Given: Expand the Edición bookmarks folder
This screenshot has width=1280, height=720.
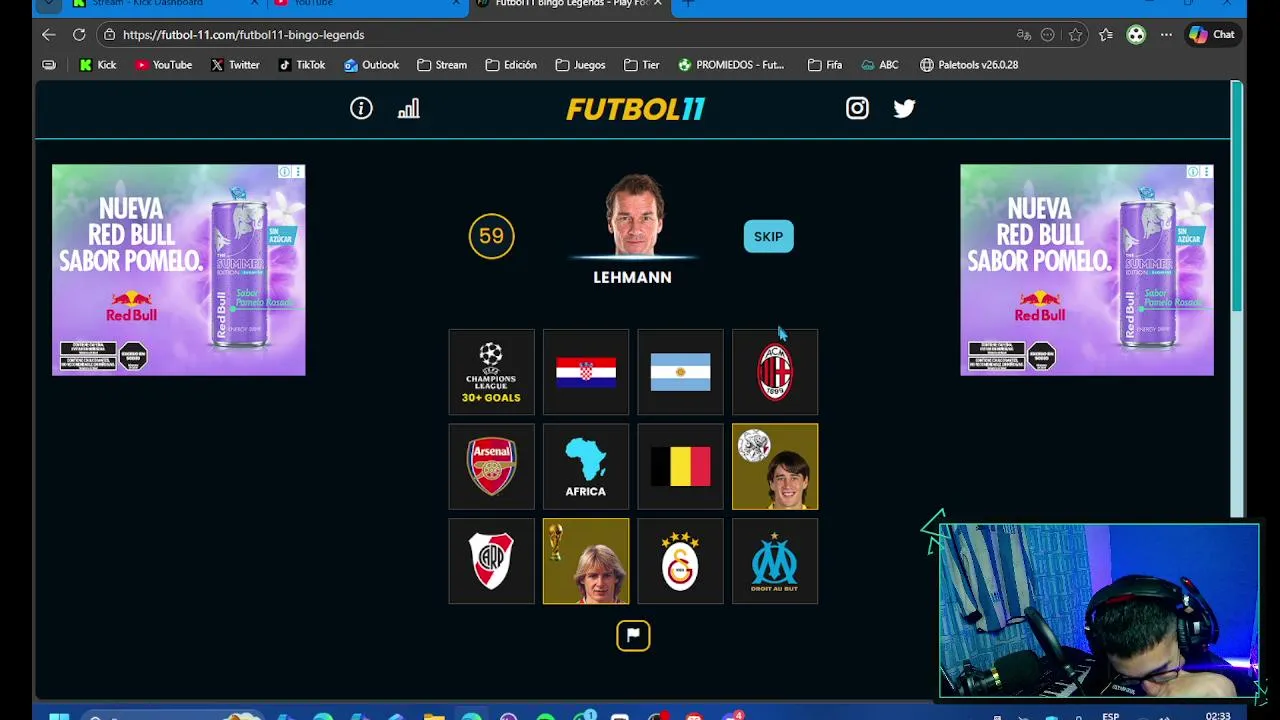Looking at the screenshot, I should pos(511,65).
